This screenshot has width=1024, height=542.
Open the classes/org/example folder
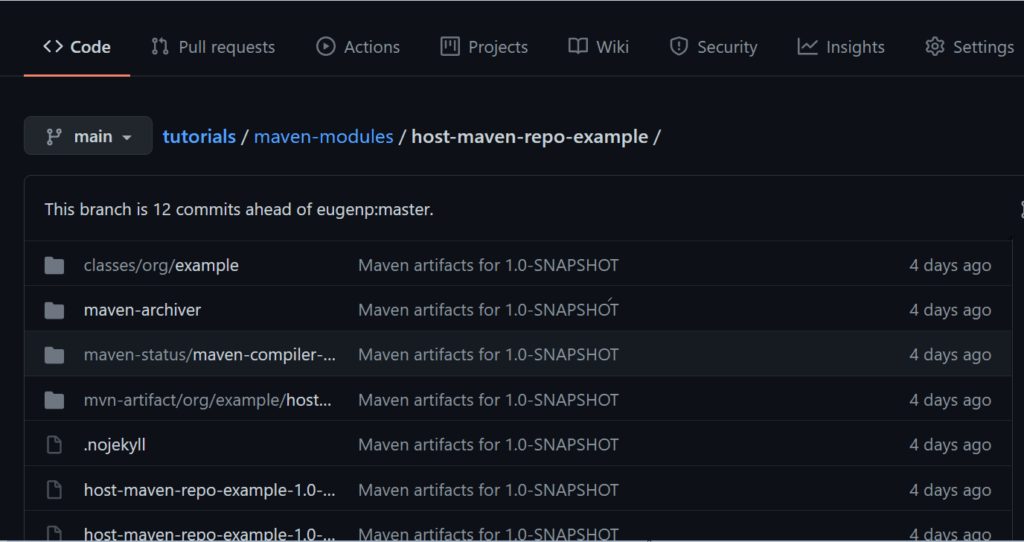pyautogui.click(x=161, y=265)
